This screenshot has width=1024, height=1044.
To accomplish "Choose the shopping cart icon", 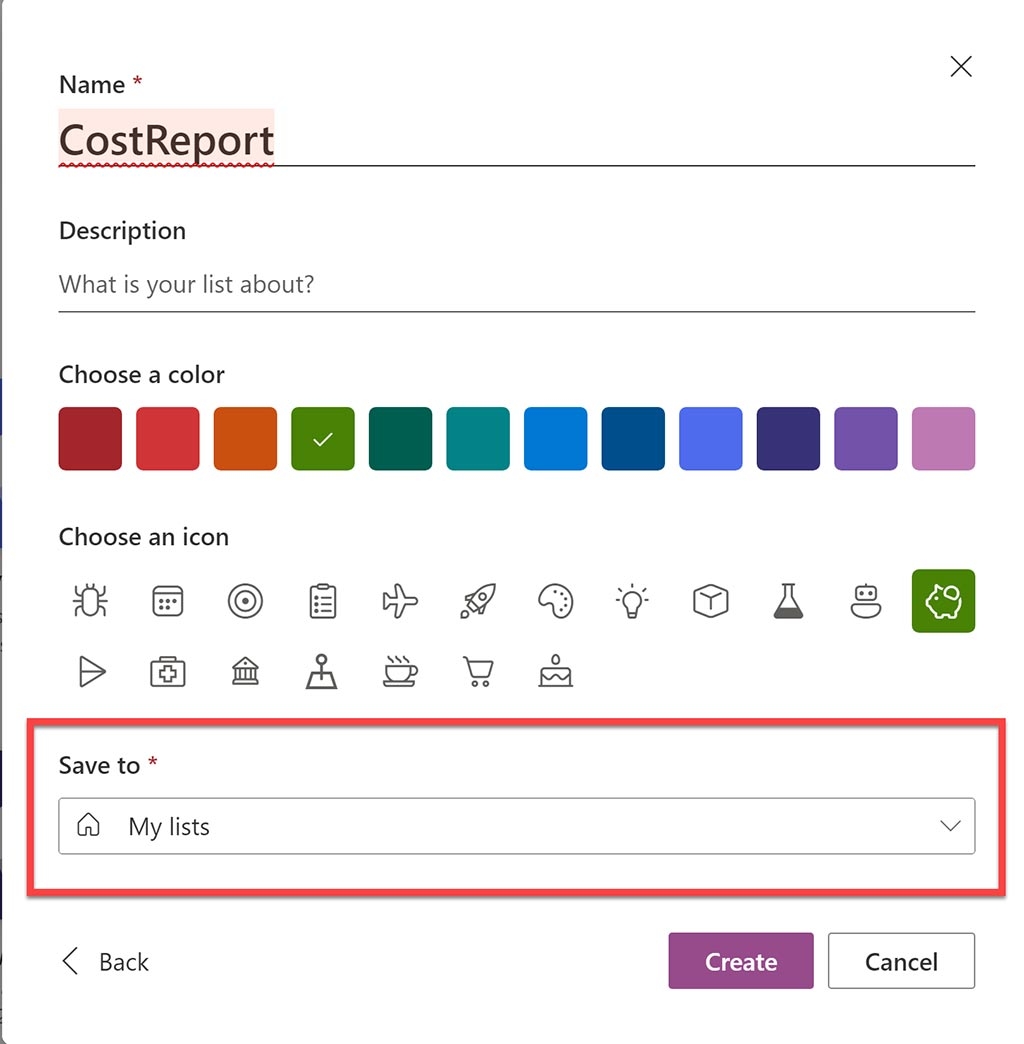I will (x=478, y=671).
